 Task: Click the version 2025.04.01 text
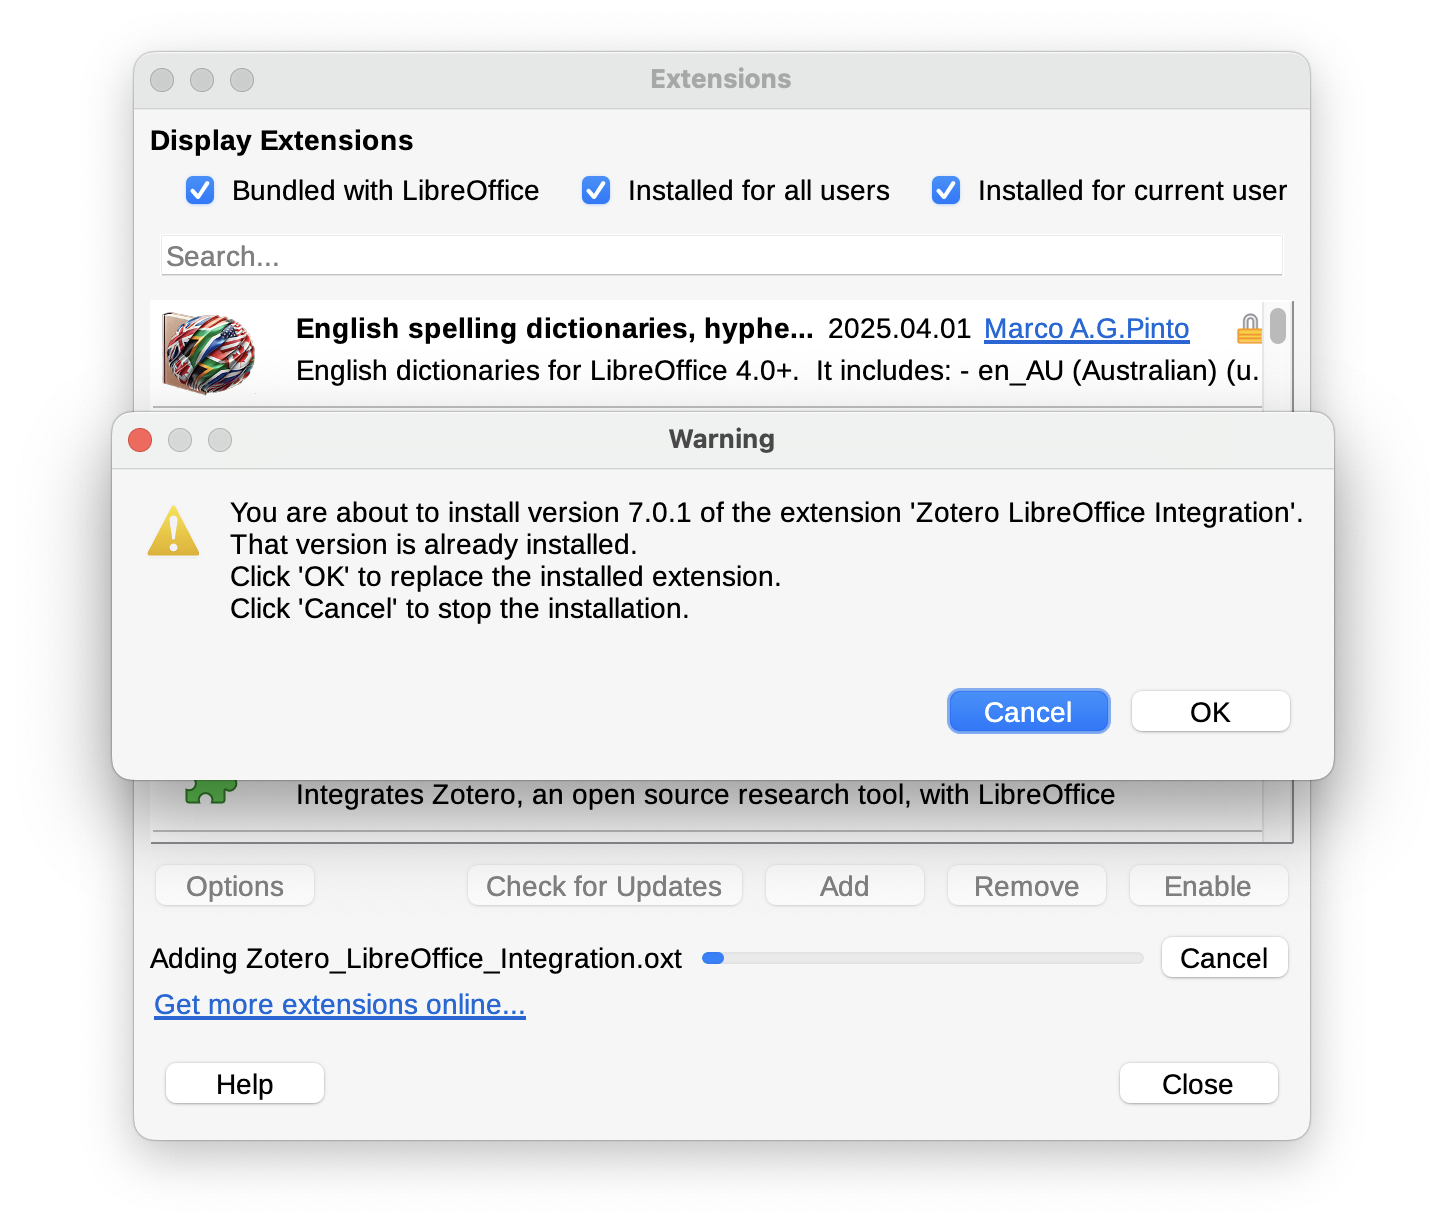point(899,328)
